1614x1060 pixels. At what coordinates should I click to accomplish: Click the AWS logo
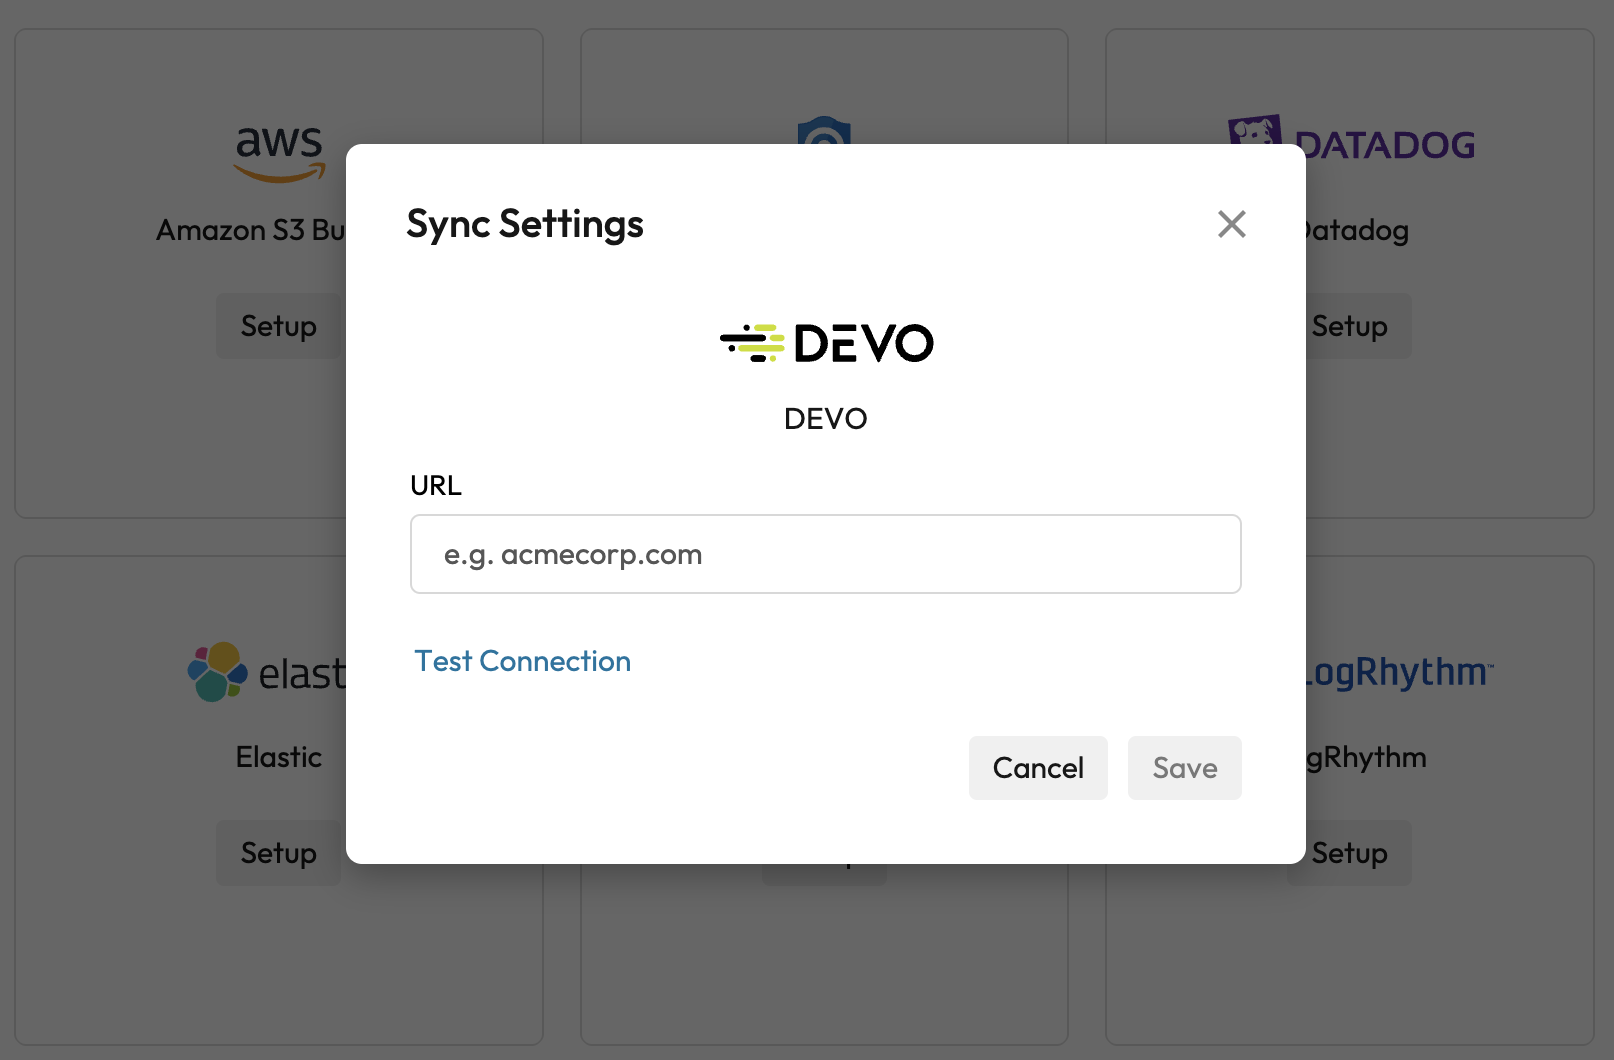pos(280,153)
